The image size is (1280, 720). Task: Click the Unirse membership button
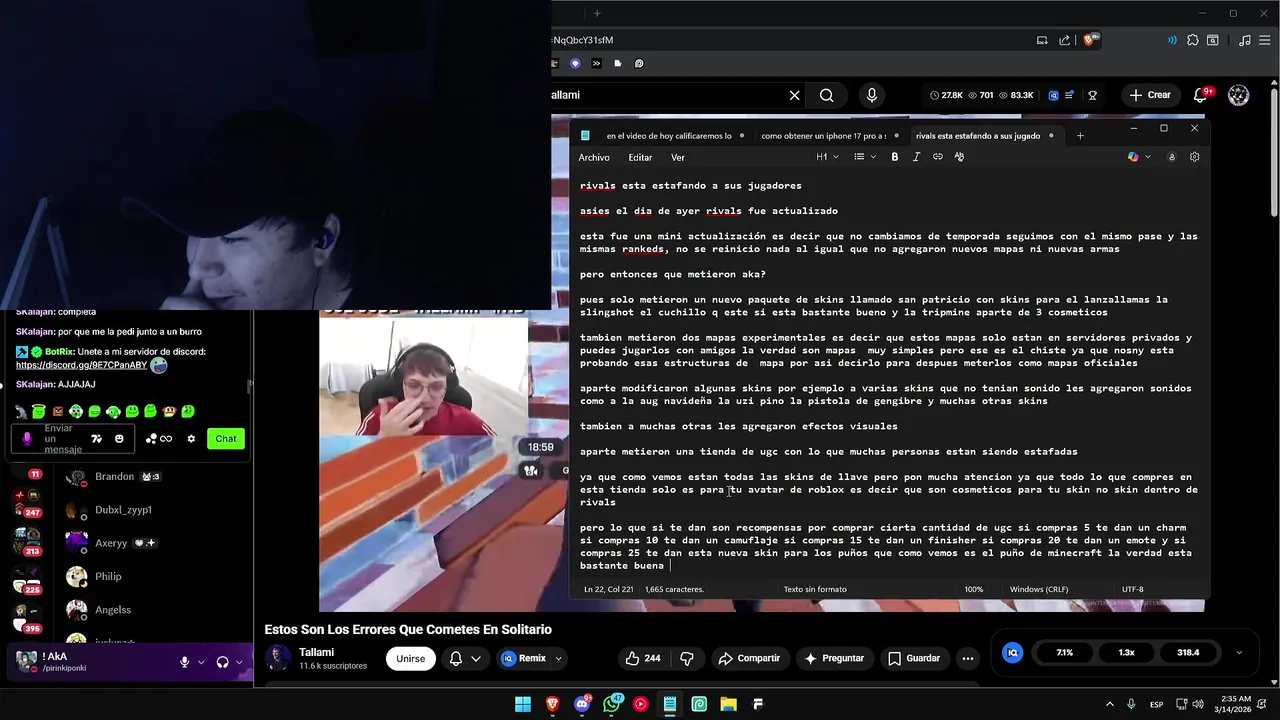pos(410,658)
